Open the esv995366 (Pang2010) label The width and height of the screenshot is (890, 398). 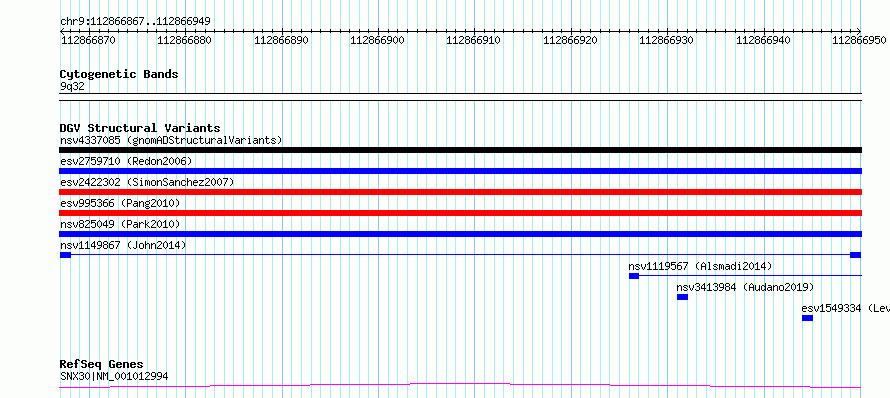120,203
